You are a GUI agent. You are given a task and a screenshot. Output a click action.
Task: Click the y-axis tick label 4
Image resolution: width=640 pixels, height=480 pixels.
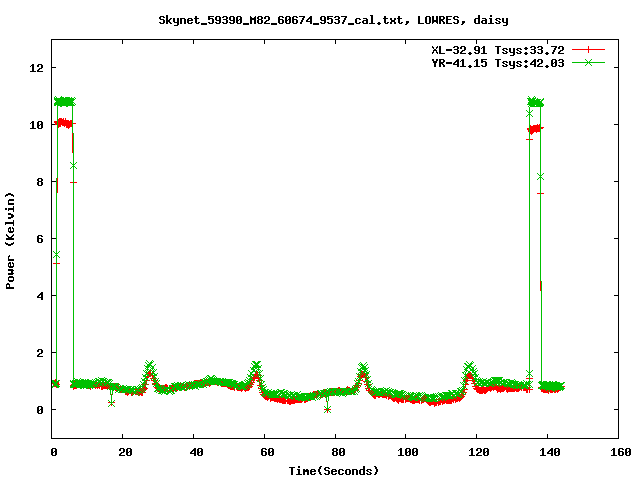click(40, 296)
